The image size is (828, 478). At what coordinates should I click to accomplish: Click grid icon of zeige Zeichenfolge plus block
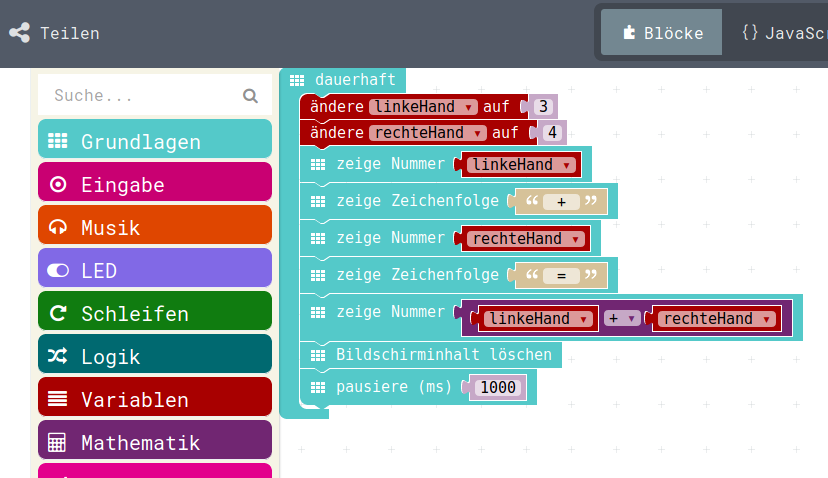coord(318,202)
